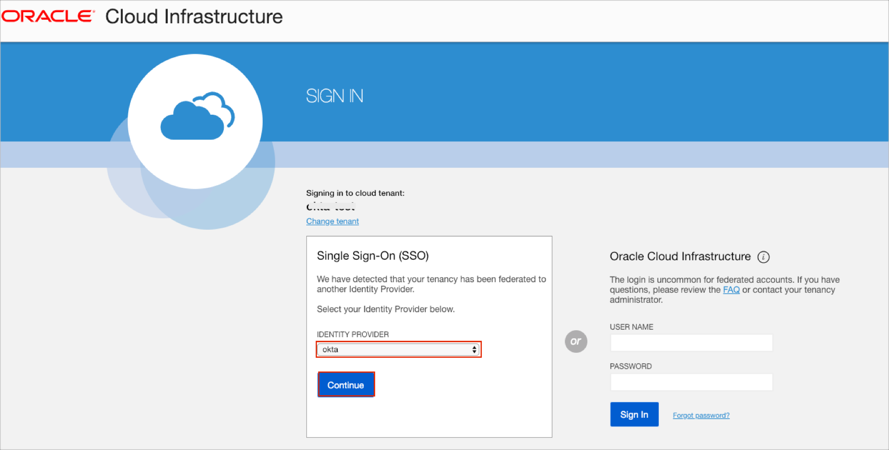Click the USER NAME field label
This screenshot has height=450, width=889.
632,327
